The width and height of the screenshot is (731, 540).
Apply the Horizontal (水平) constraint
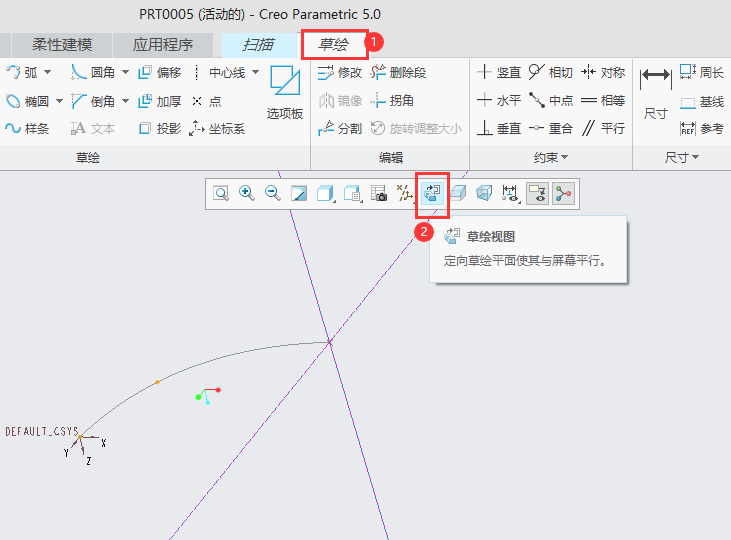[499, 100]
